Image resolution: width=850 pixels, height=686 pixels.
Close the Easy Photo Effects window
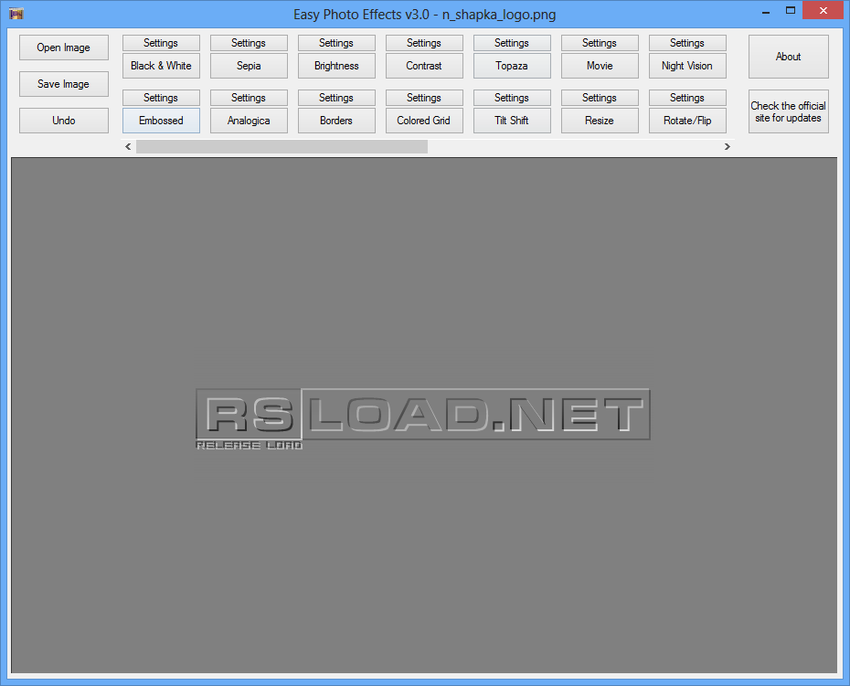pos(823,10)
